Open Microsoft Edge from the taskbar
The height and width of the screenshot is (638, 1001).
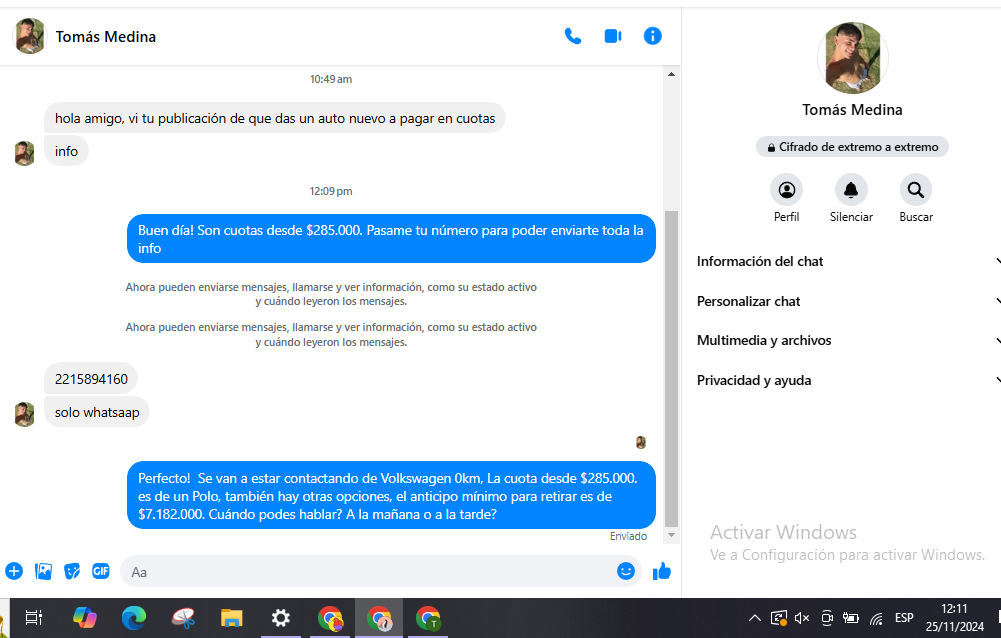point(134,618)
